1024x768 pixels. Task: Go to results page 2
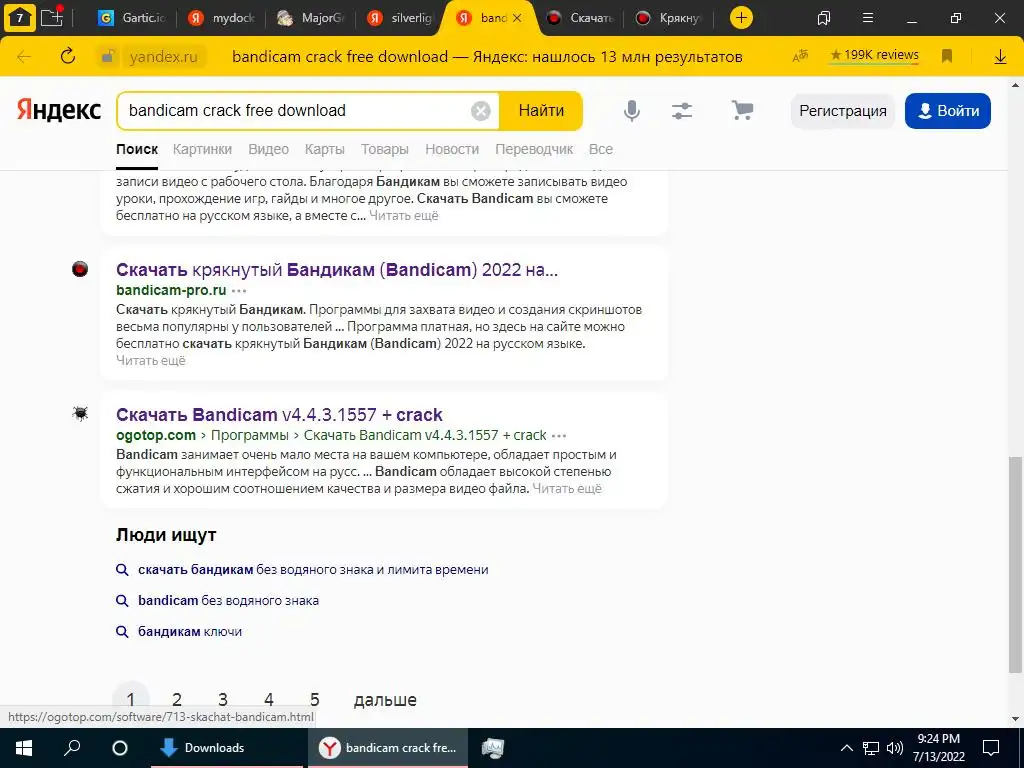(176, 699)
